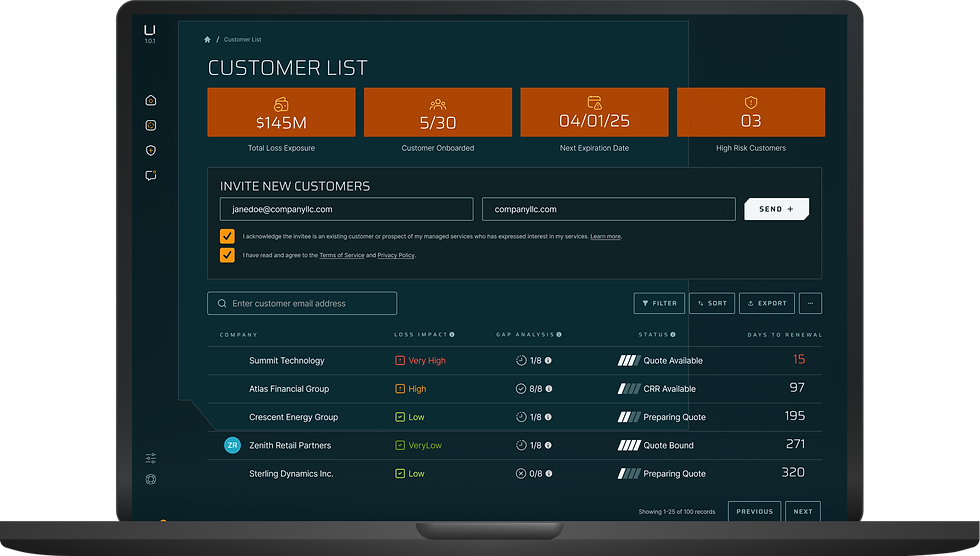Sort by Gap Analysis column header
The height and width of the screenshot is (556, 980).
[525, 335]
